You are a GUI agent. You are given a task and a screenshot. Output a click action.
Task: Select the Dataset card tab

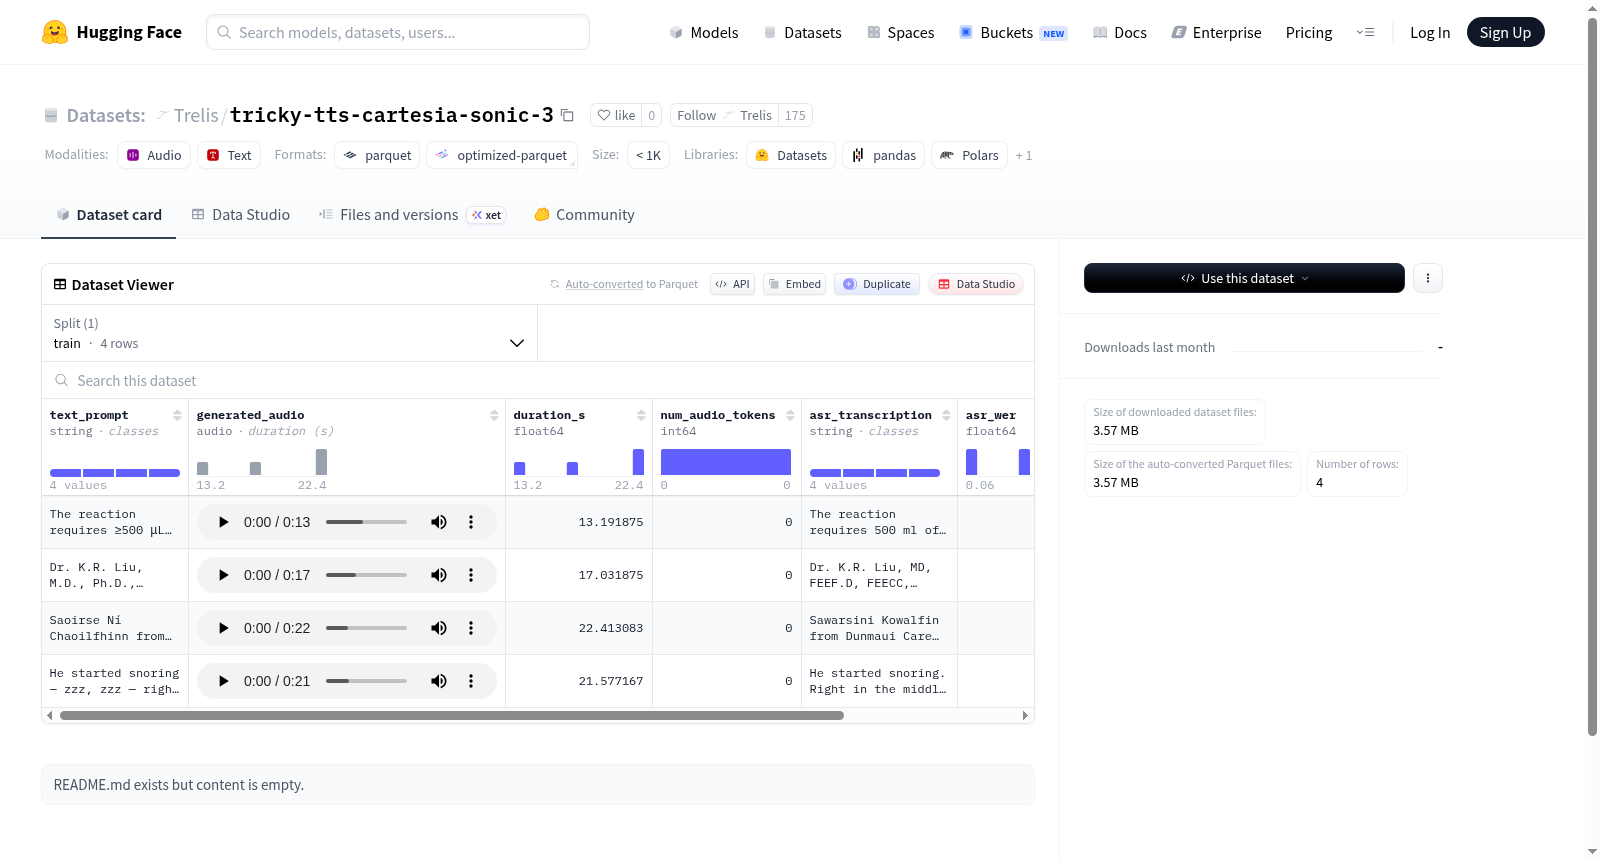[108, 215]
